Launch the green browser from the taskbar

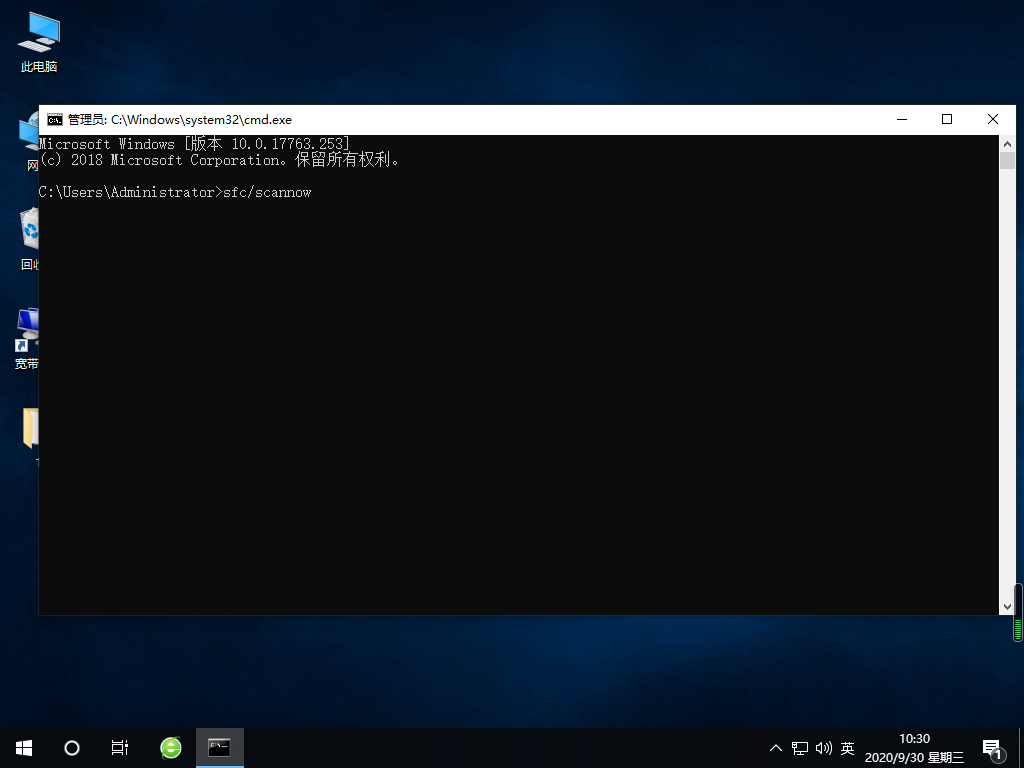pos(170,747)
